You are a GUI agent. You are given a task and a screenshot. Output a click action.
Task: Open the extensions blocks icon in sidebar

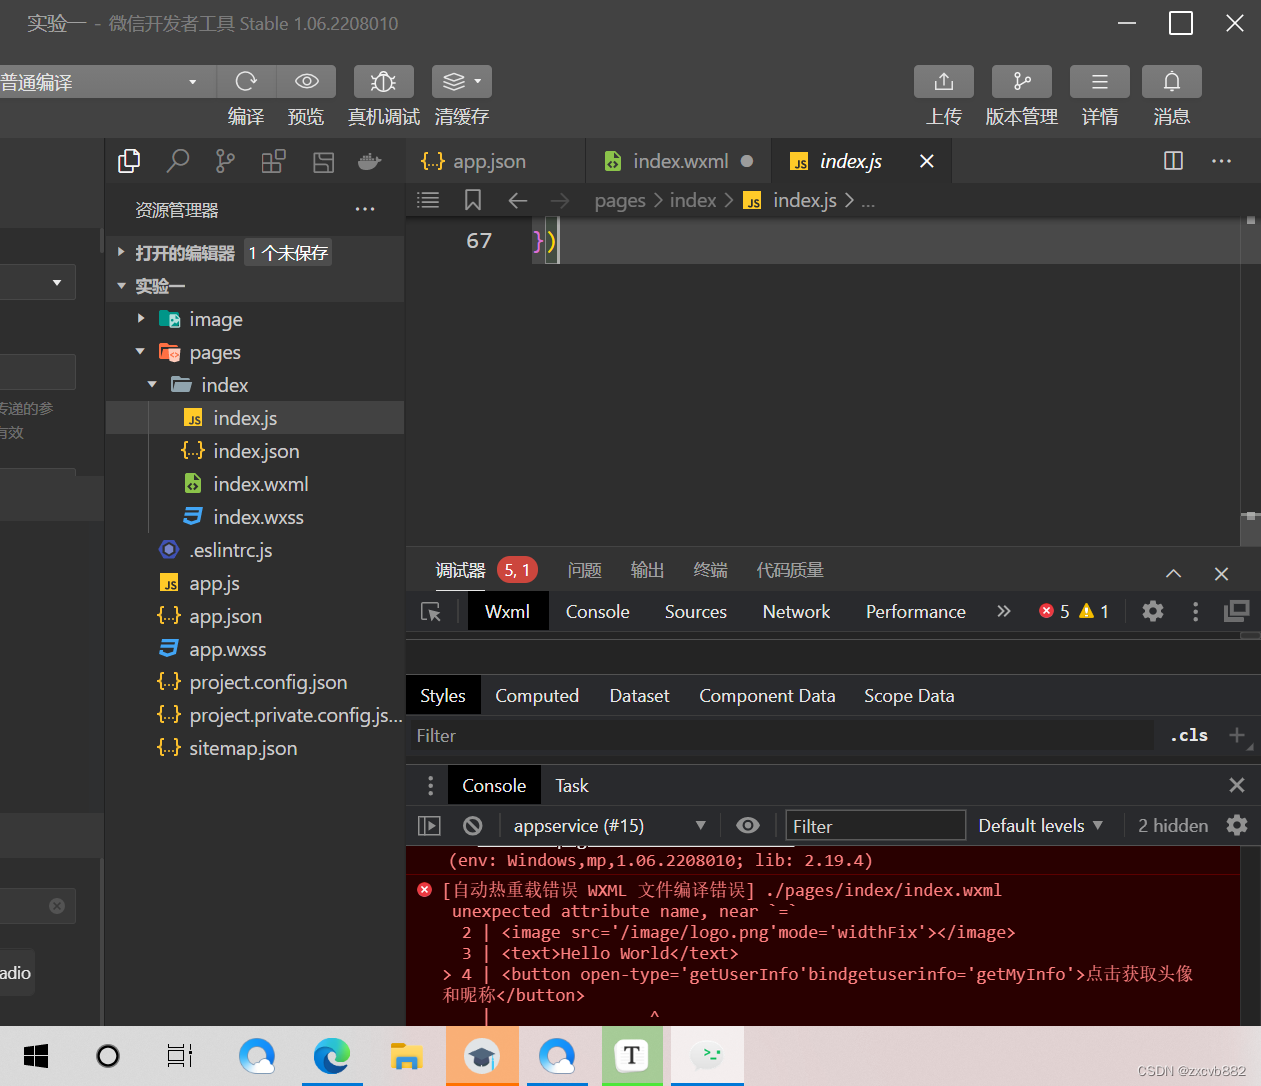(273, 161)
